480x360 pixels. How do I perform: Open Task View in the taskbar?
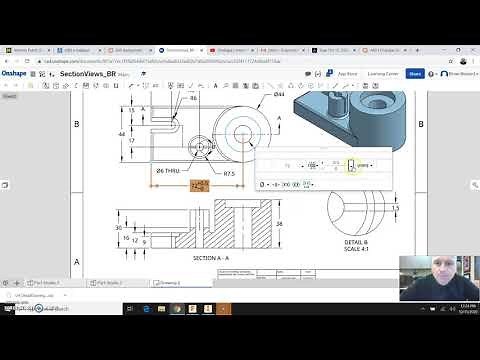(130, 309)
